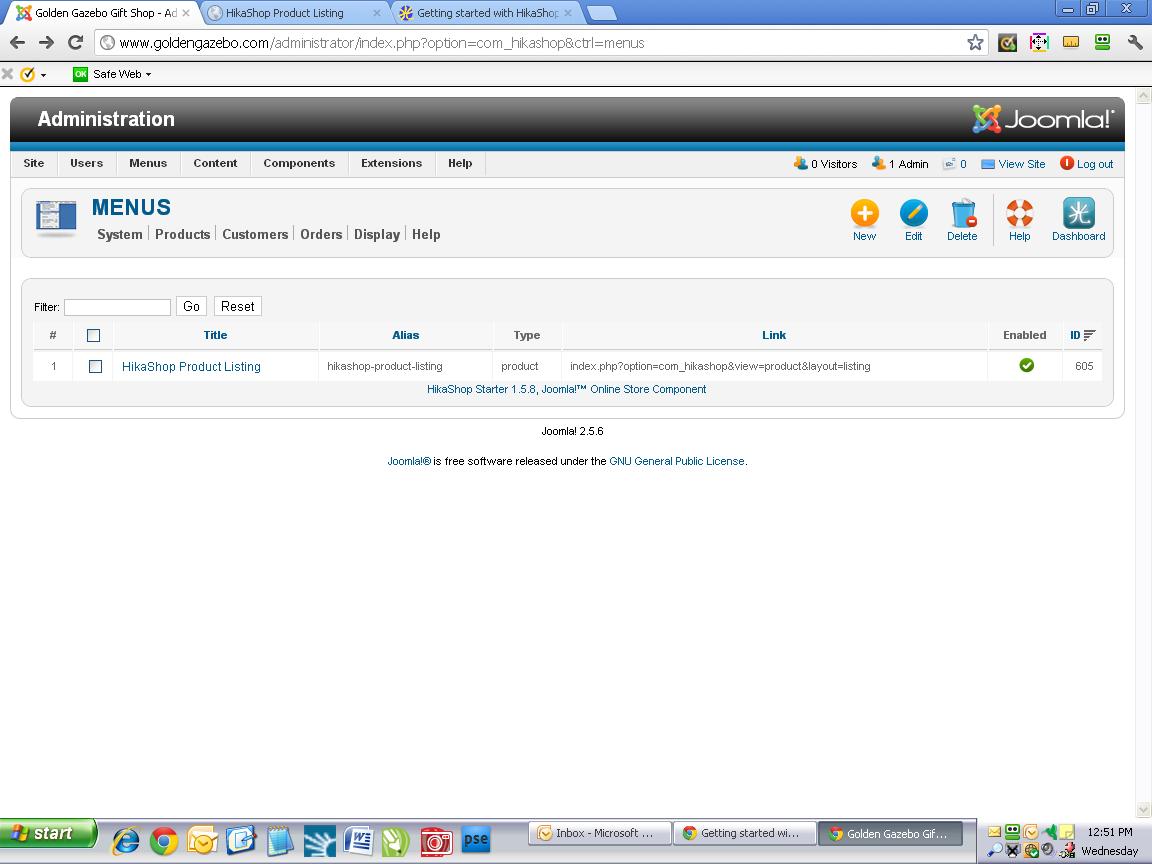The image size is (1152, 864).
Task: Click the page scrollbar up arrow
Action: pos(1143,96)
